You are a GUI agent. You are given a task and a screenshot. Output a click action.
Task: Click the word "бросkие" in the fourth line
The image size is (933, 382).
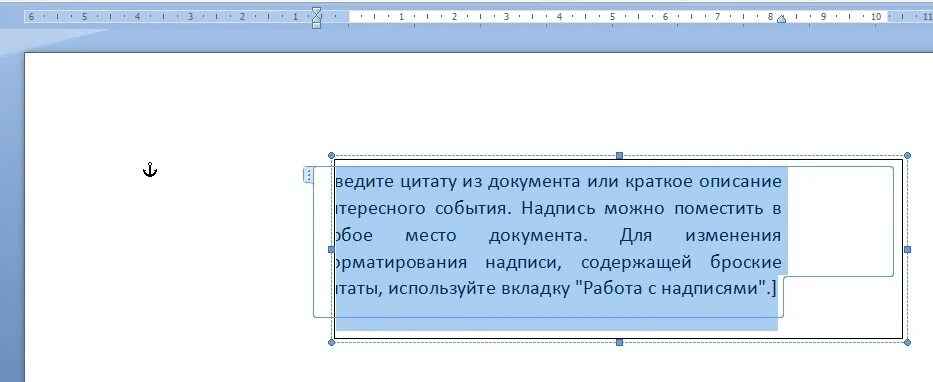(746, 262)
